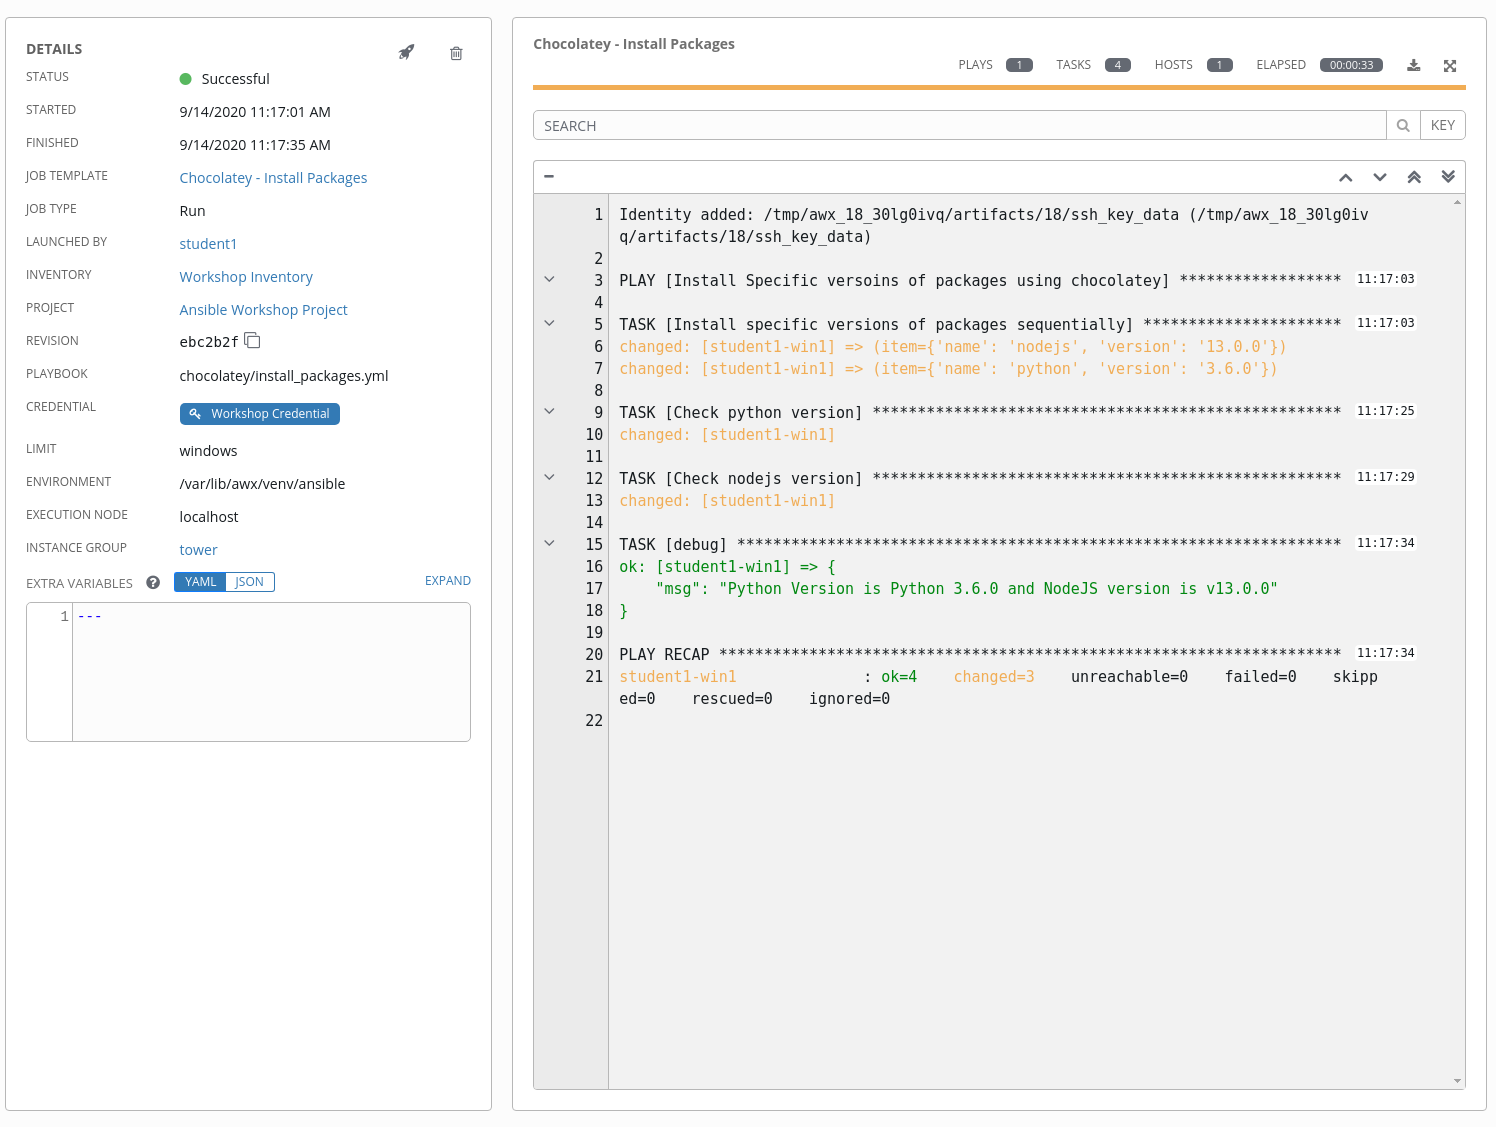This screenshot has width=1496, height=1127.
Task: Collapse TASK Install specific versions sequentially
Action: tap(549, 323)
